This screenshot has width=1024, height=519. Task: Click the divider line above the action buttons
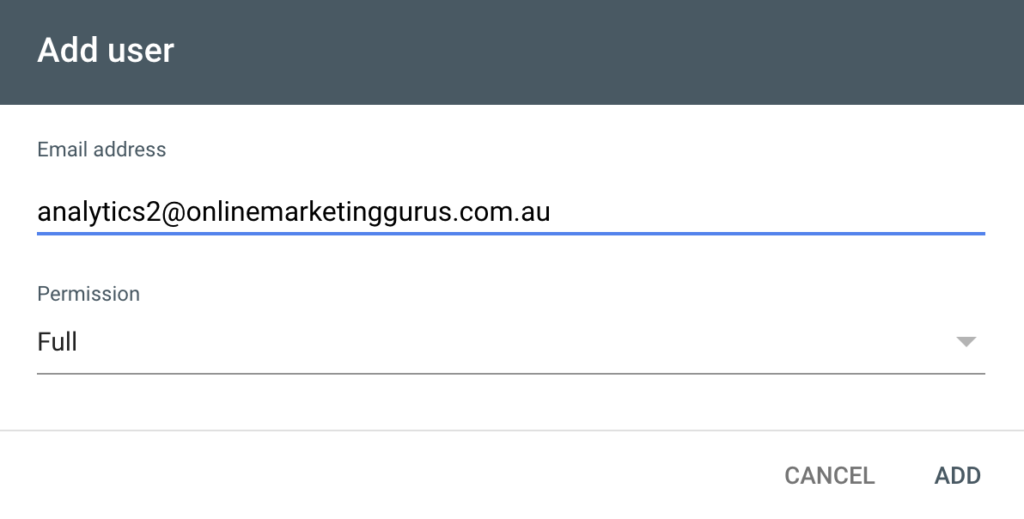510,431
